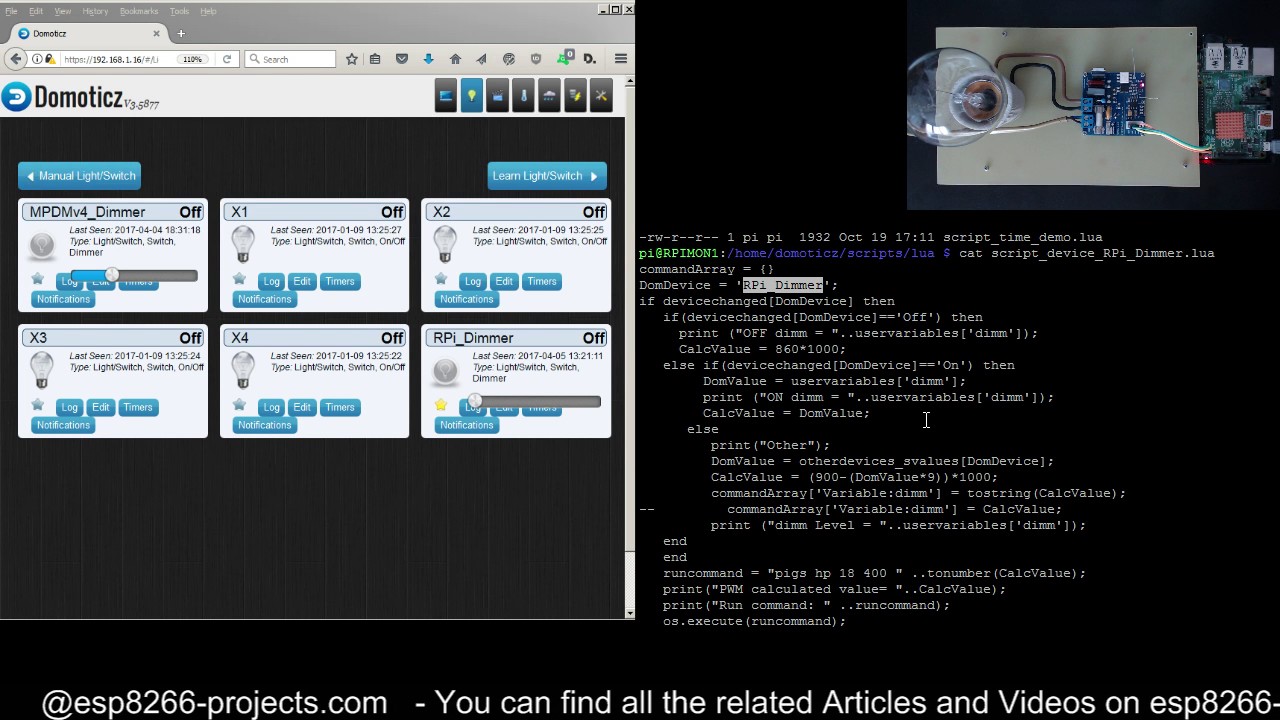1280x720 pixels.
Task: Select the Domoticz browser tab
Action: (89, 33)
